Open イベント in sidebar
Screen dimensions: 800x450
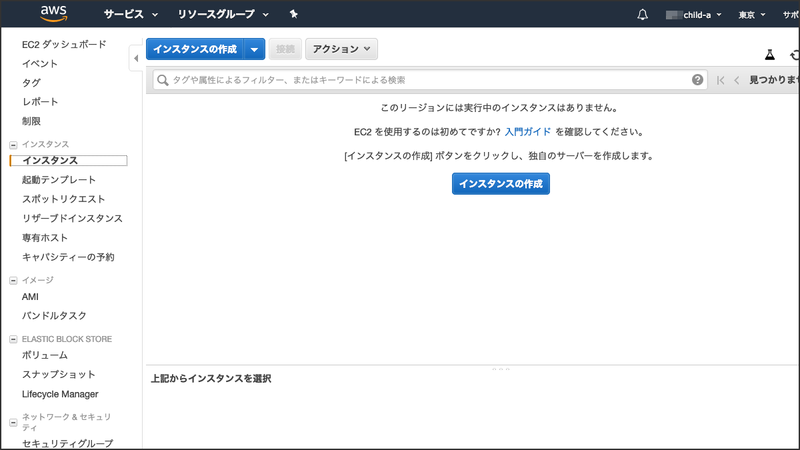[x=40, y=64]
